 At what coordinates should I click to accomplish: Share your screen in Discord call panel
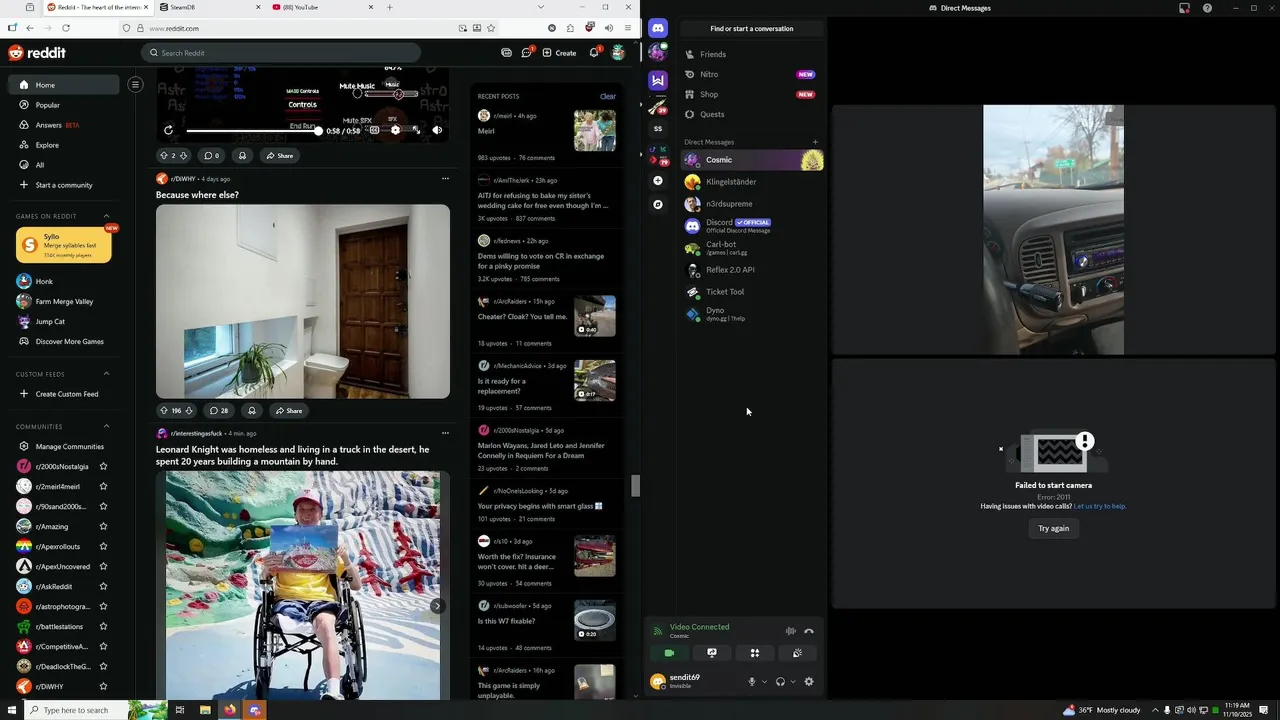tap(712, 653)
